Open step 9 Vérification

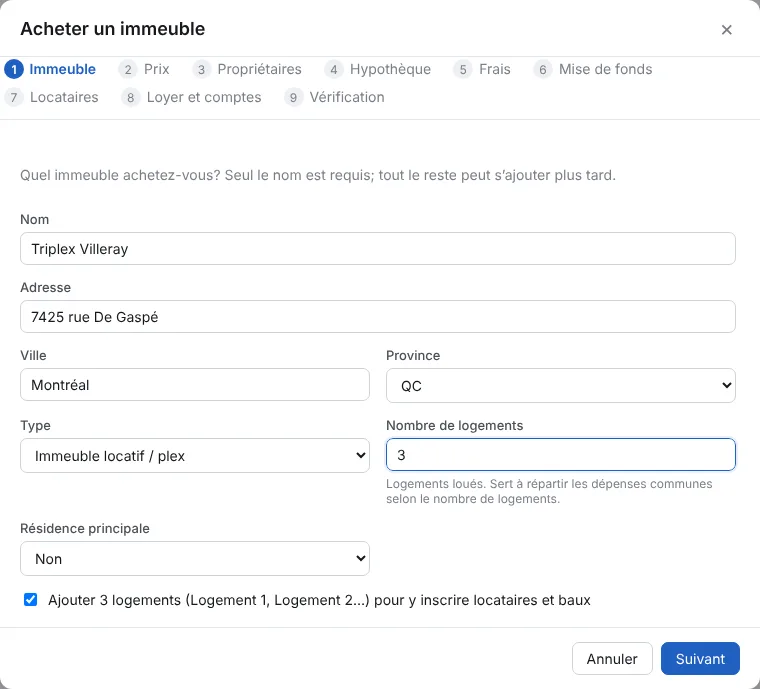pos(334,97)
